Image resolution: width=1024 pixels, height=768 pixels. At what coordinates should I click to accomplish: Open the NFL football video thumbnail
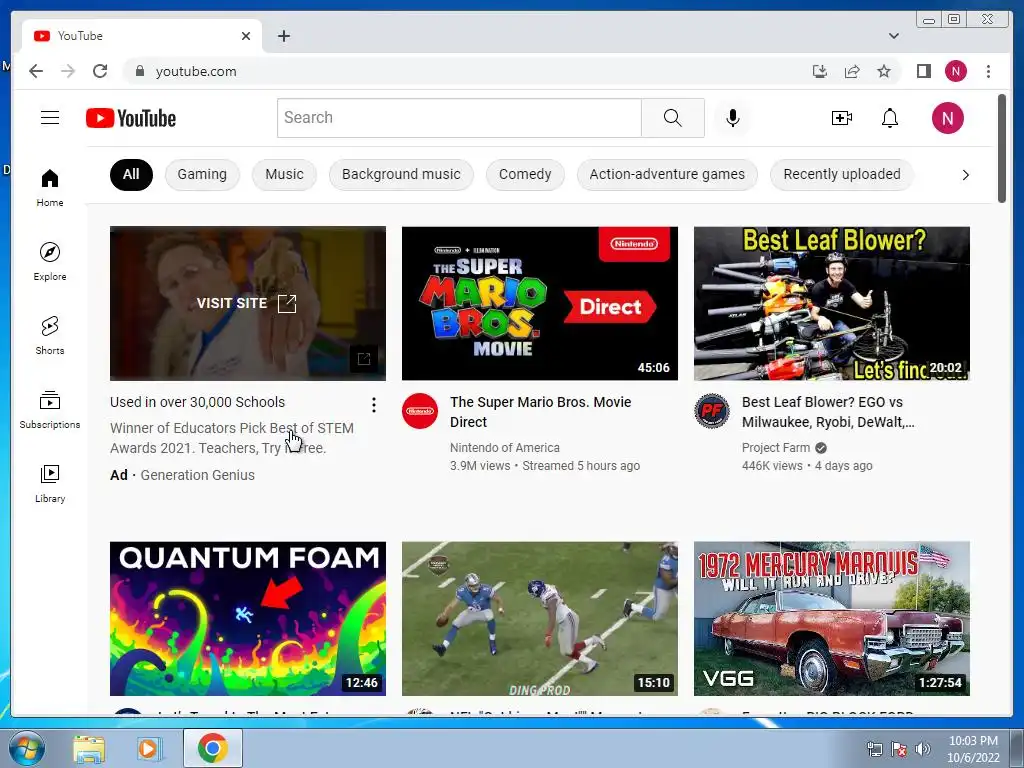pyautogui.click(x=539, y=618)
